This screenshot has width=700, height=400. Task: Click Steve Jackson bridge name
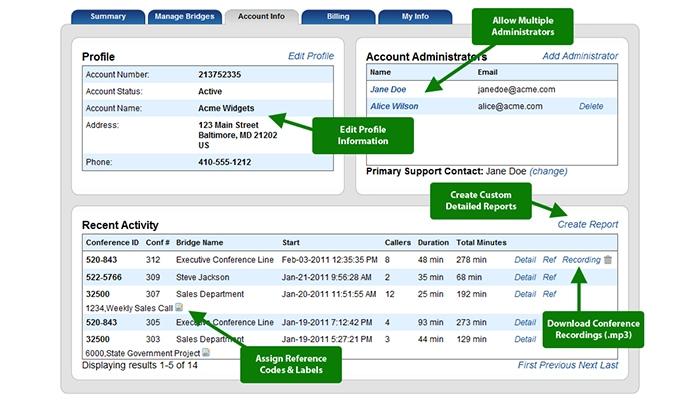pos(203,277)
